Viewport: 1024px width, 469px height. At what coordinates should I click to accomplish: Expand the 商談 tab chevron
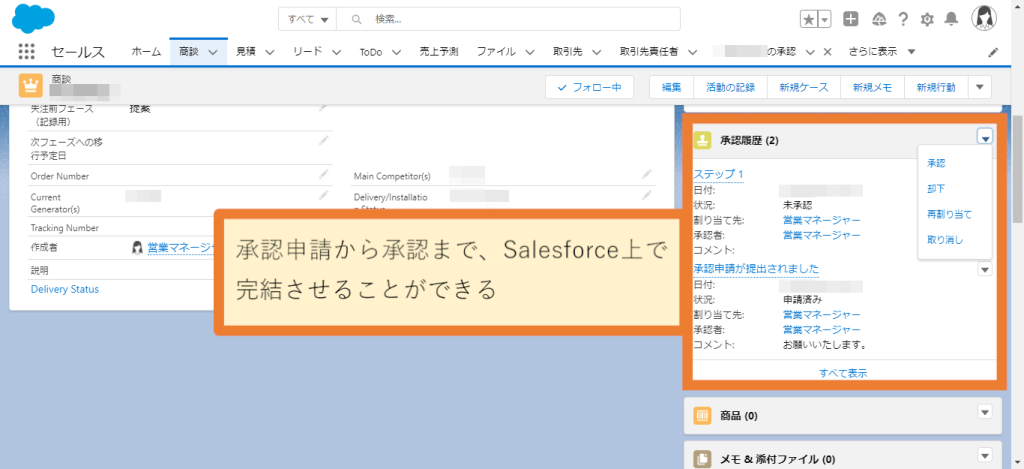[x=212, y=52]
